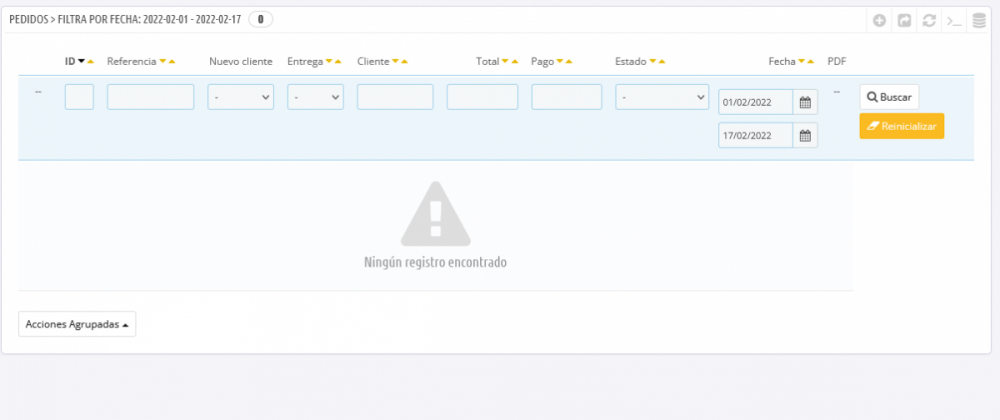The width and height of the screenshot is (1000, 420).
Task: Click the add new order plus icon
Action: [x=879, y=20]
